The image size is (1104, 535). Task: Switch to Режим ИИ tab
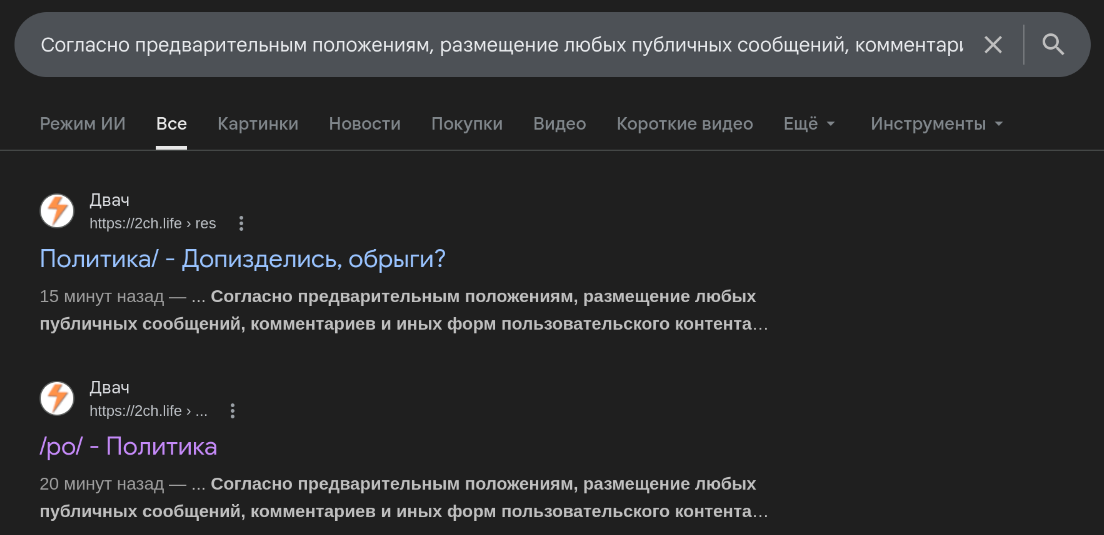(x=83, y=124)
